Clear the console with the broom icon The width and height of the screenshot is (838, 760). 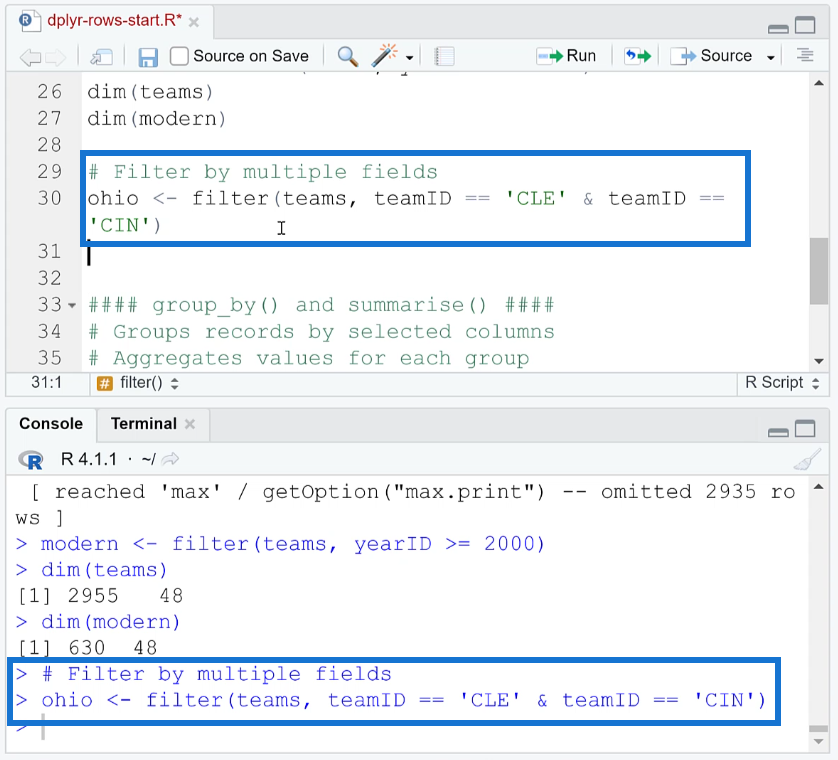click(x=807, y=460)
